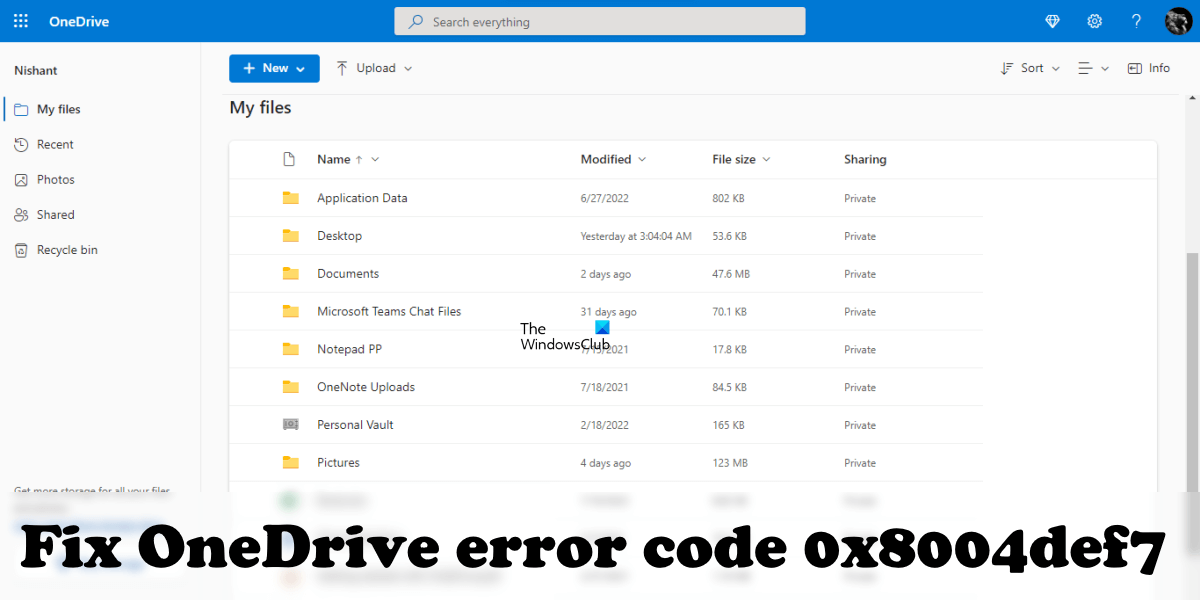Open the Pictures folder
Screen dimensions: 1200x600
pyautogui.click(x=338, y=463)
